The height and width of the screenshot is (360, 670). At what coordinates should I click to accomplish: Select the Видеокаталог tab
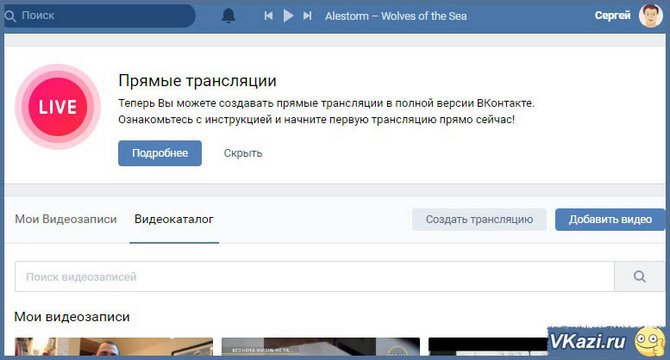174,219
